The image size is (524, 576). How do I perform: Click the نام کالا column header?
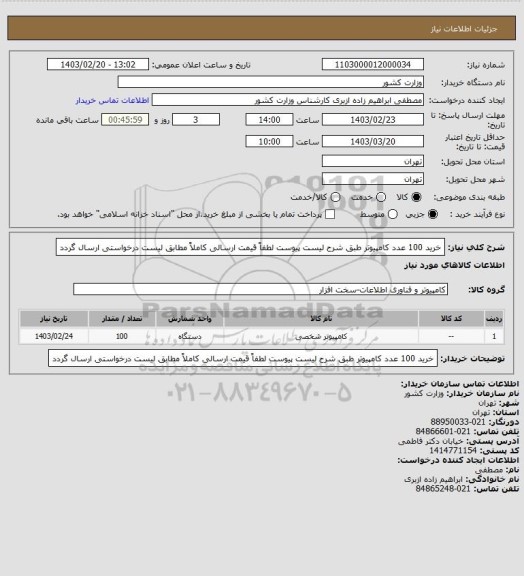(x=321, y=319)
